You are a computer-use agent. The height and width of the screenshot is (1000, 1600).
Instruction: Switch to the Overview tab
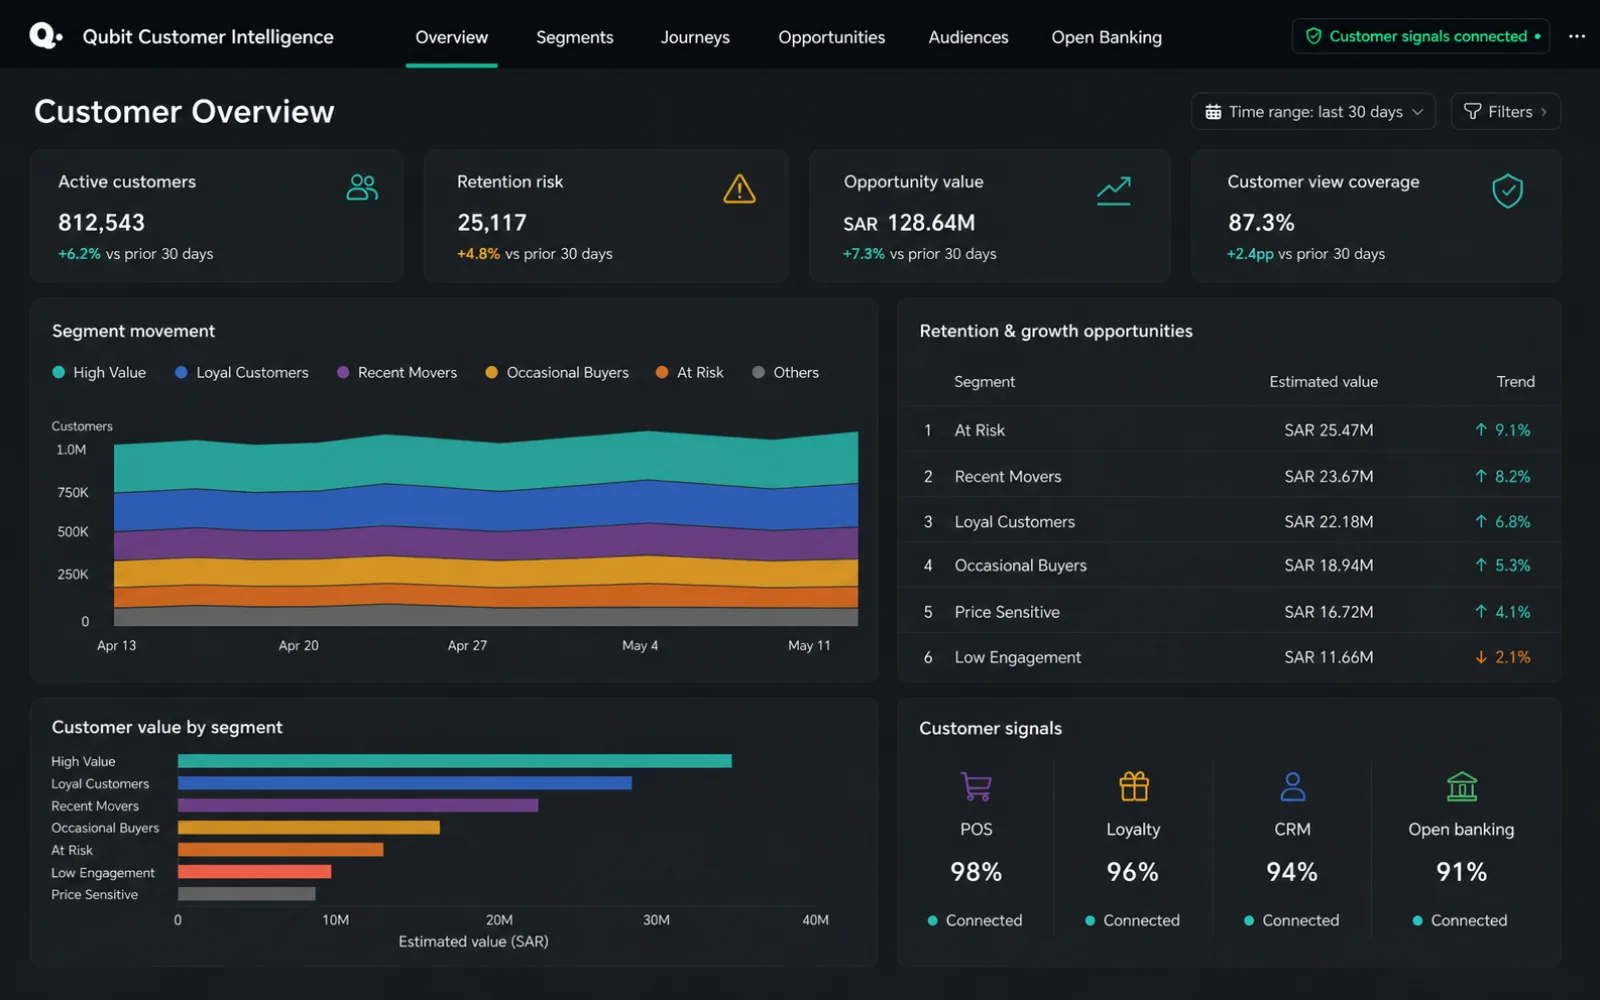tap(451, 37)
